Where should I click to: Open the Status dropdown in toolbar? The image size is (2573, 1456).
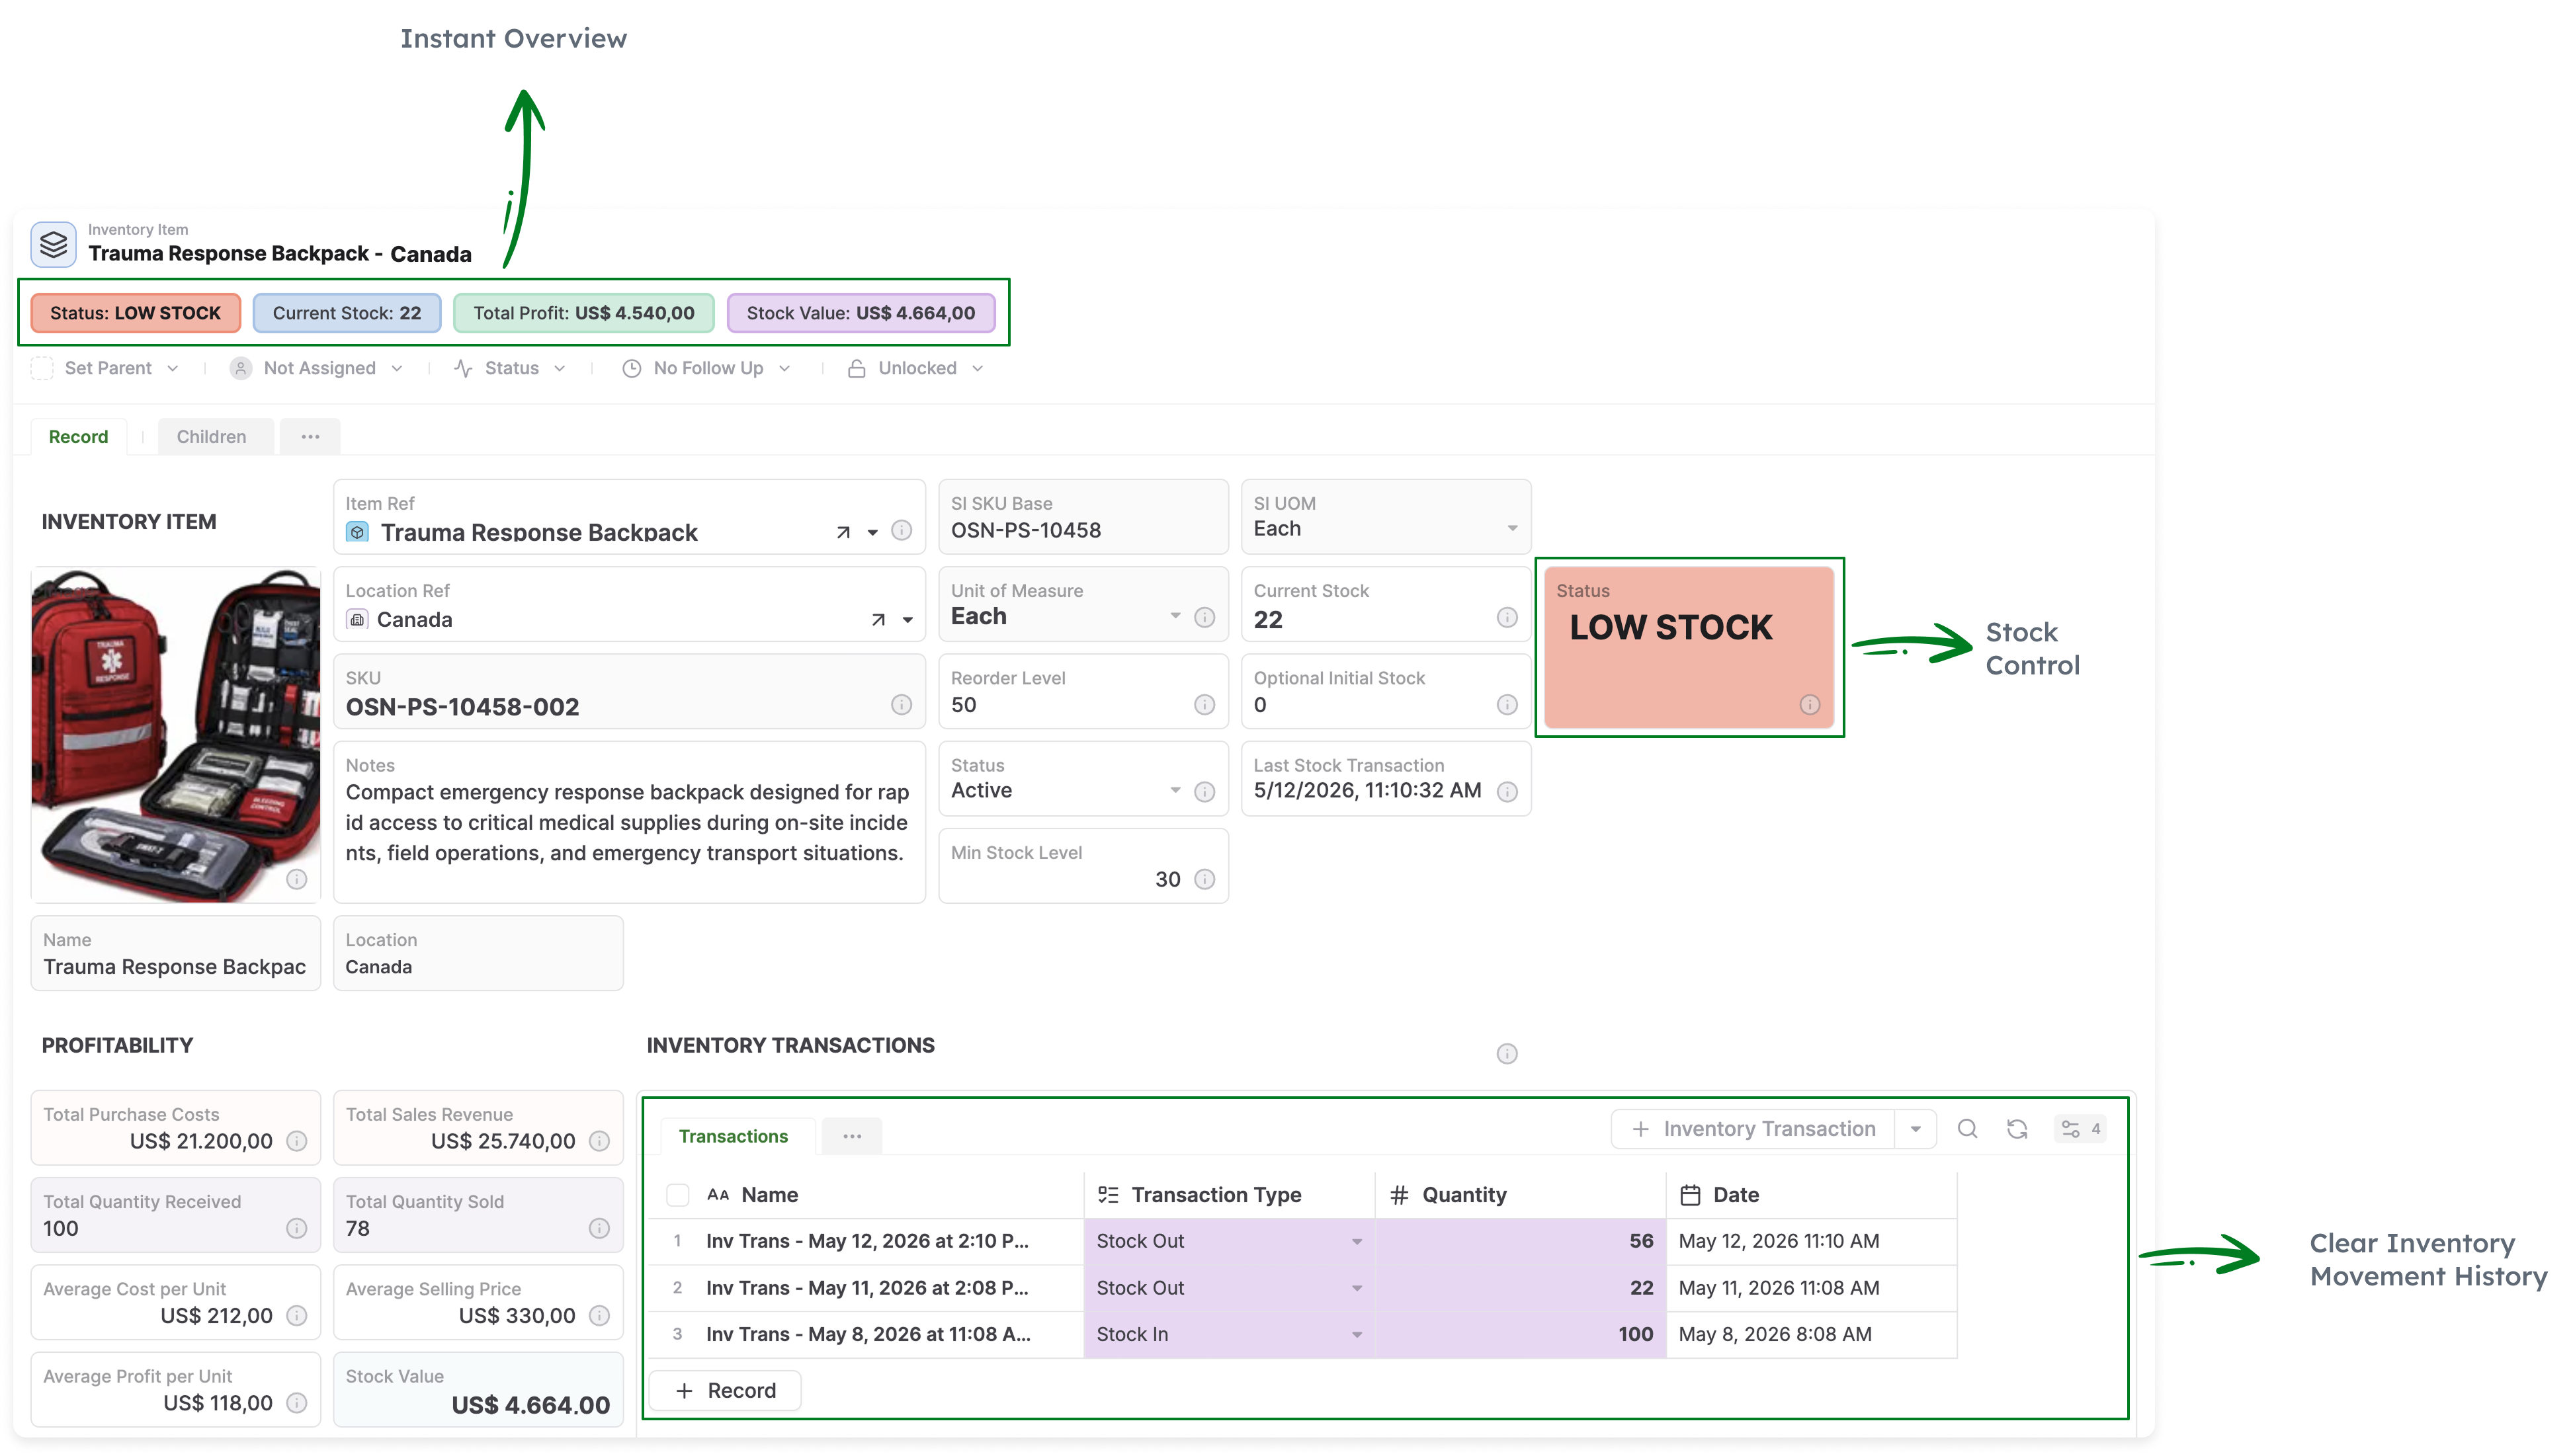tap(510, 369)
